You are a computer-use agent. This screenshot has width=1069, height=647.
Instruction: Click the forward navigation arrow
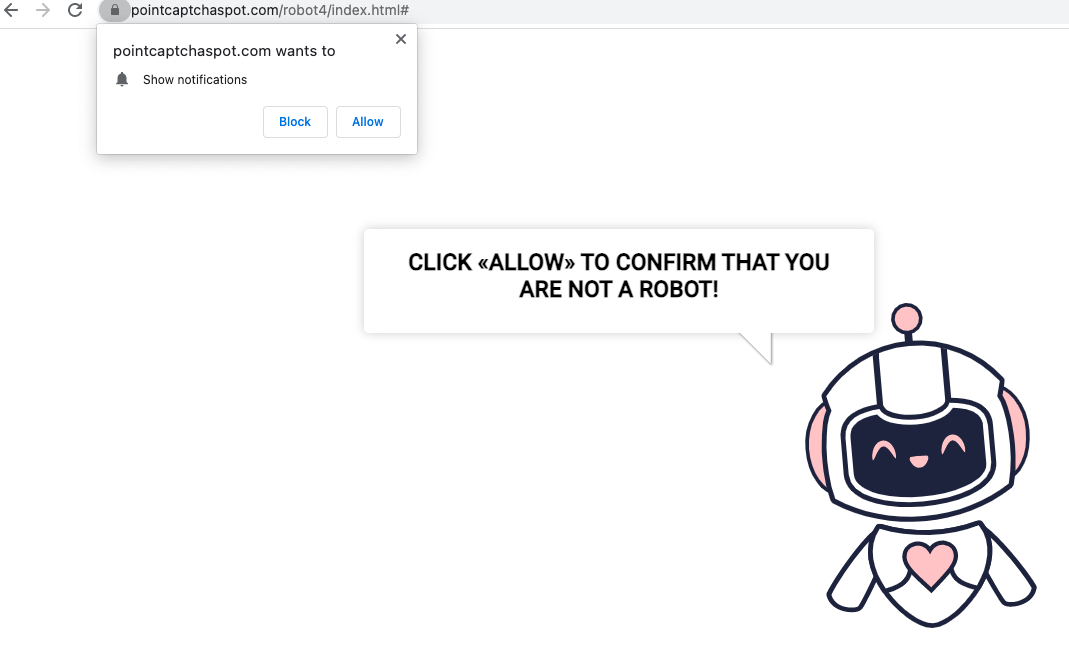43,10
